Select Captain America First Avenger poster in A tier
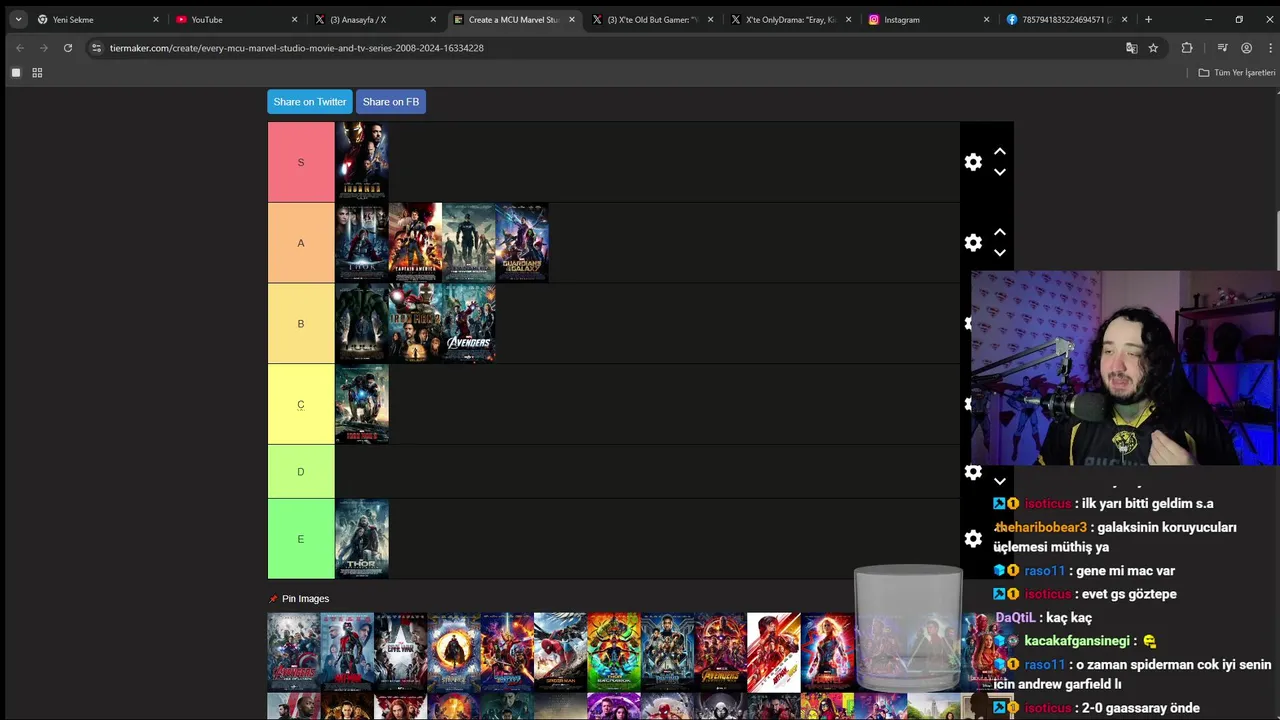 [415, 243]
